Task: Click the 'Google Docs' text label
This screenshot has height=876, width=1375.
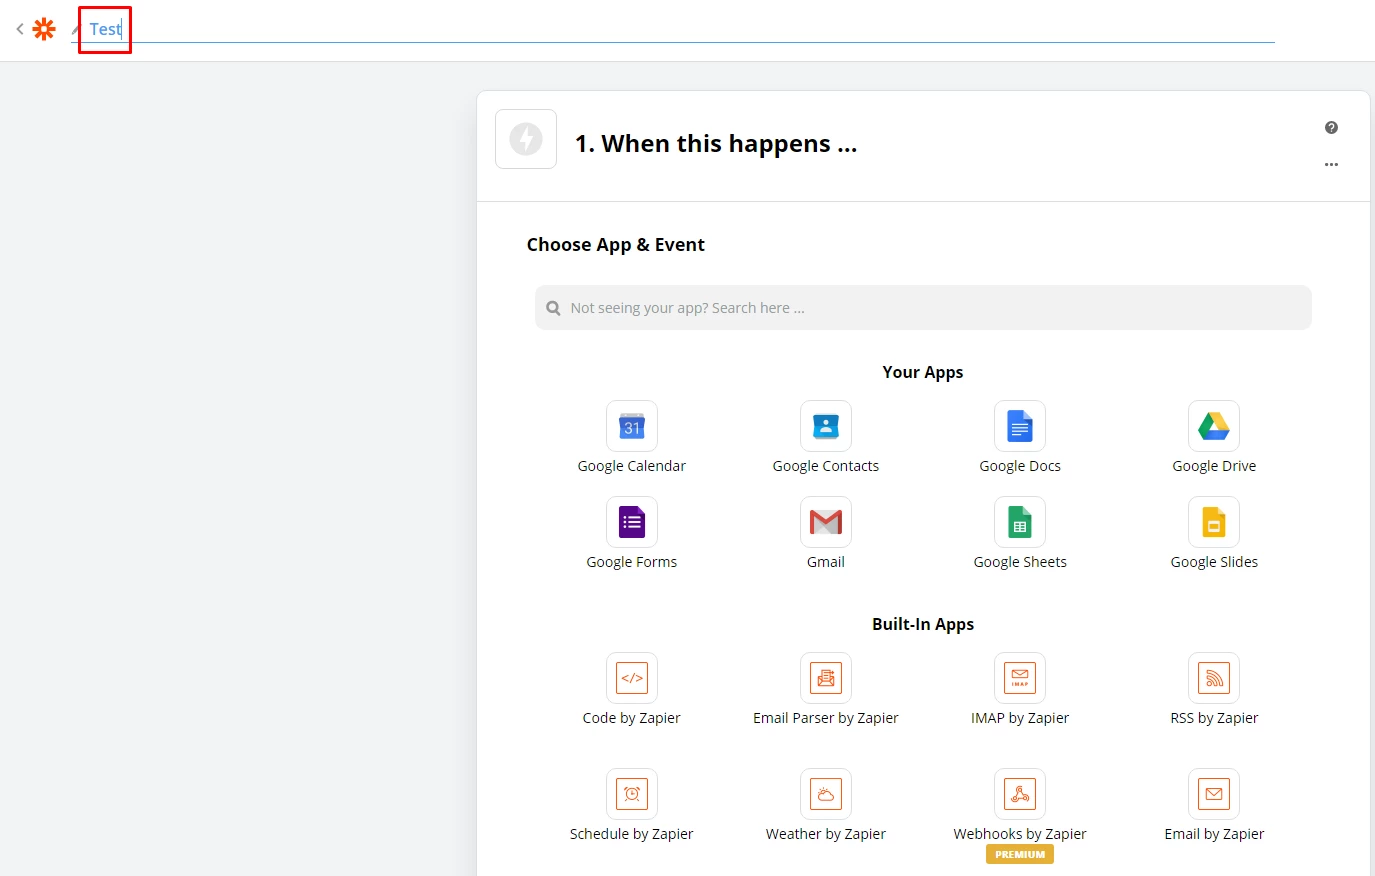Action: [x=1020, y=466]
